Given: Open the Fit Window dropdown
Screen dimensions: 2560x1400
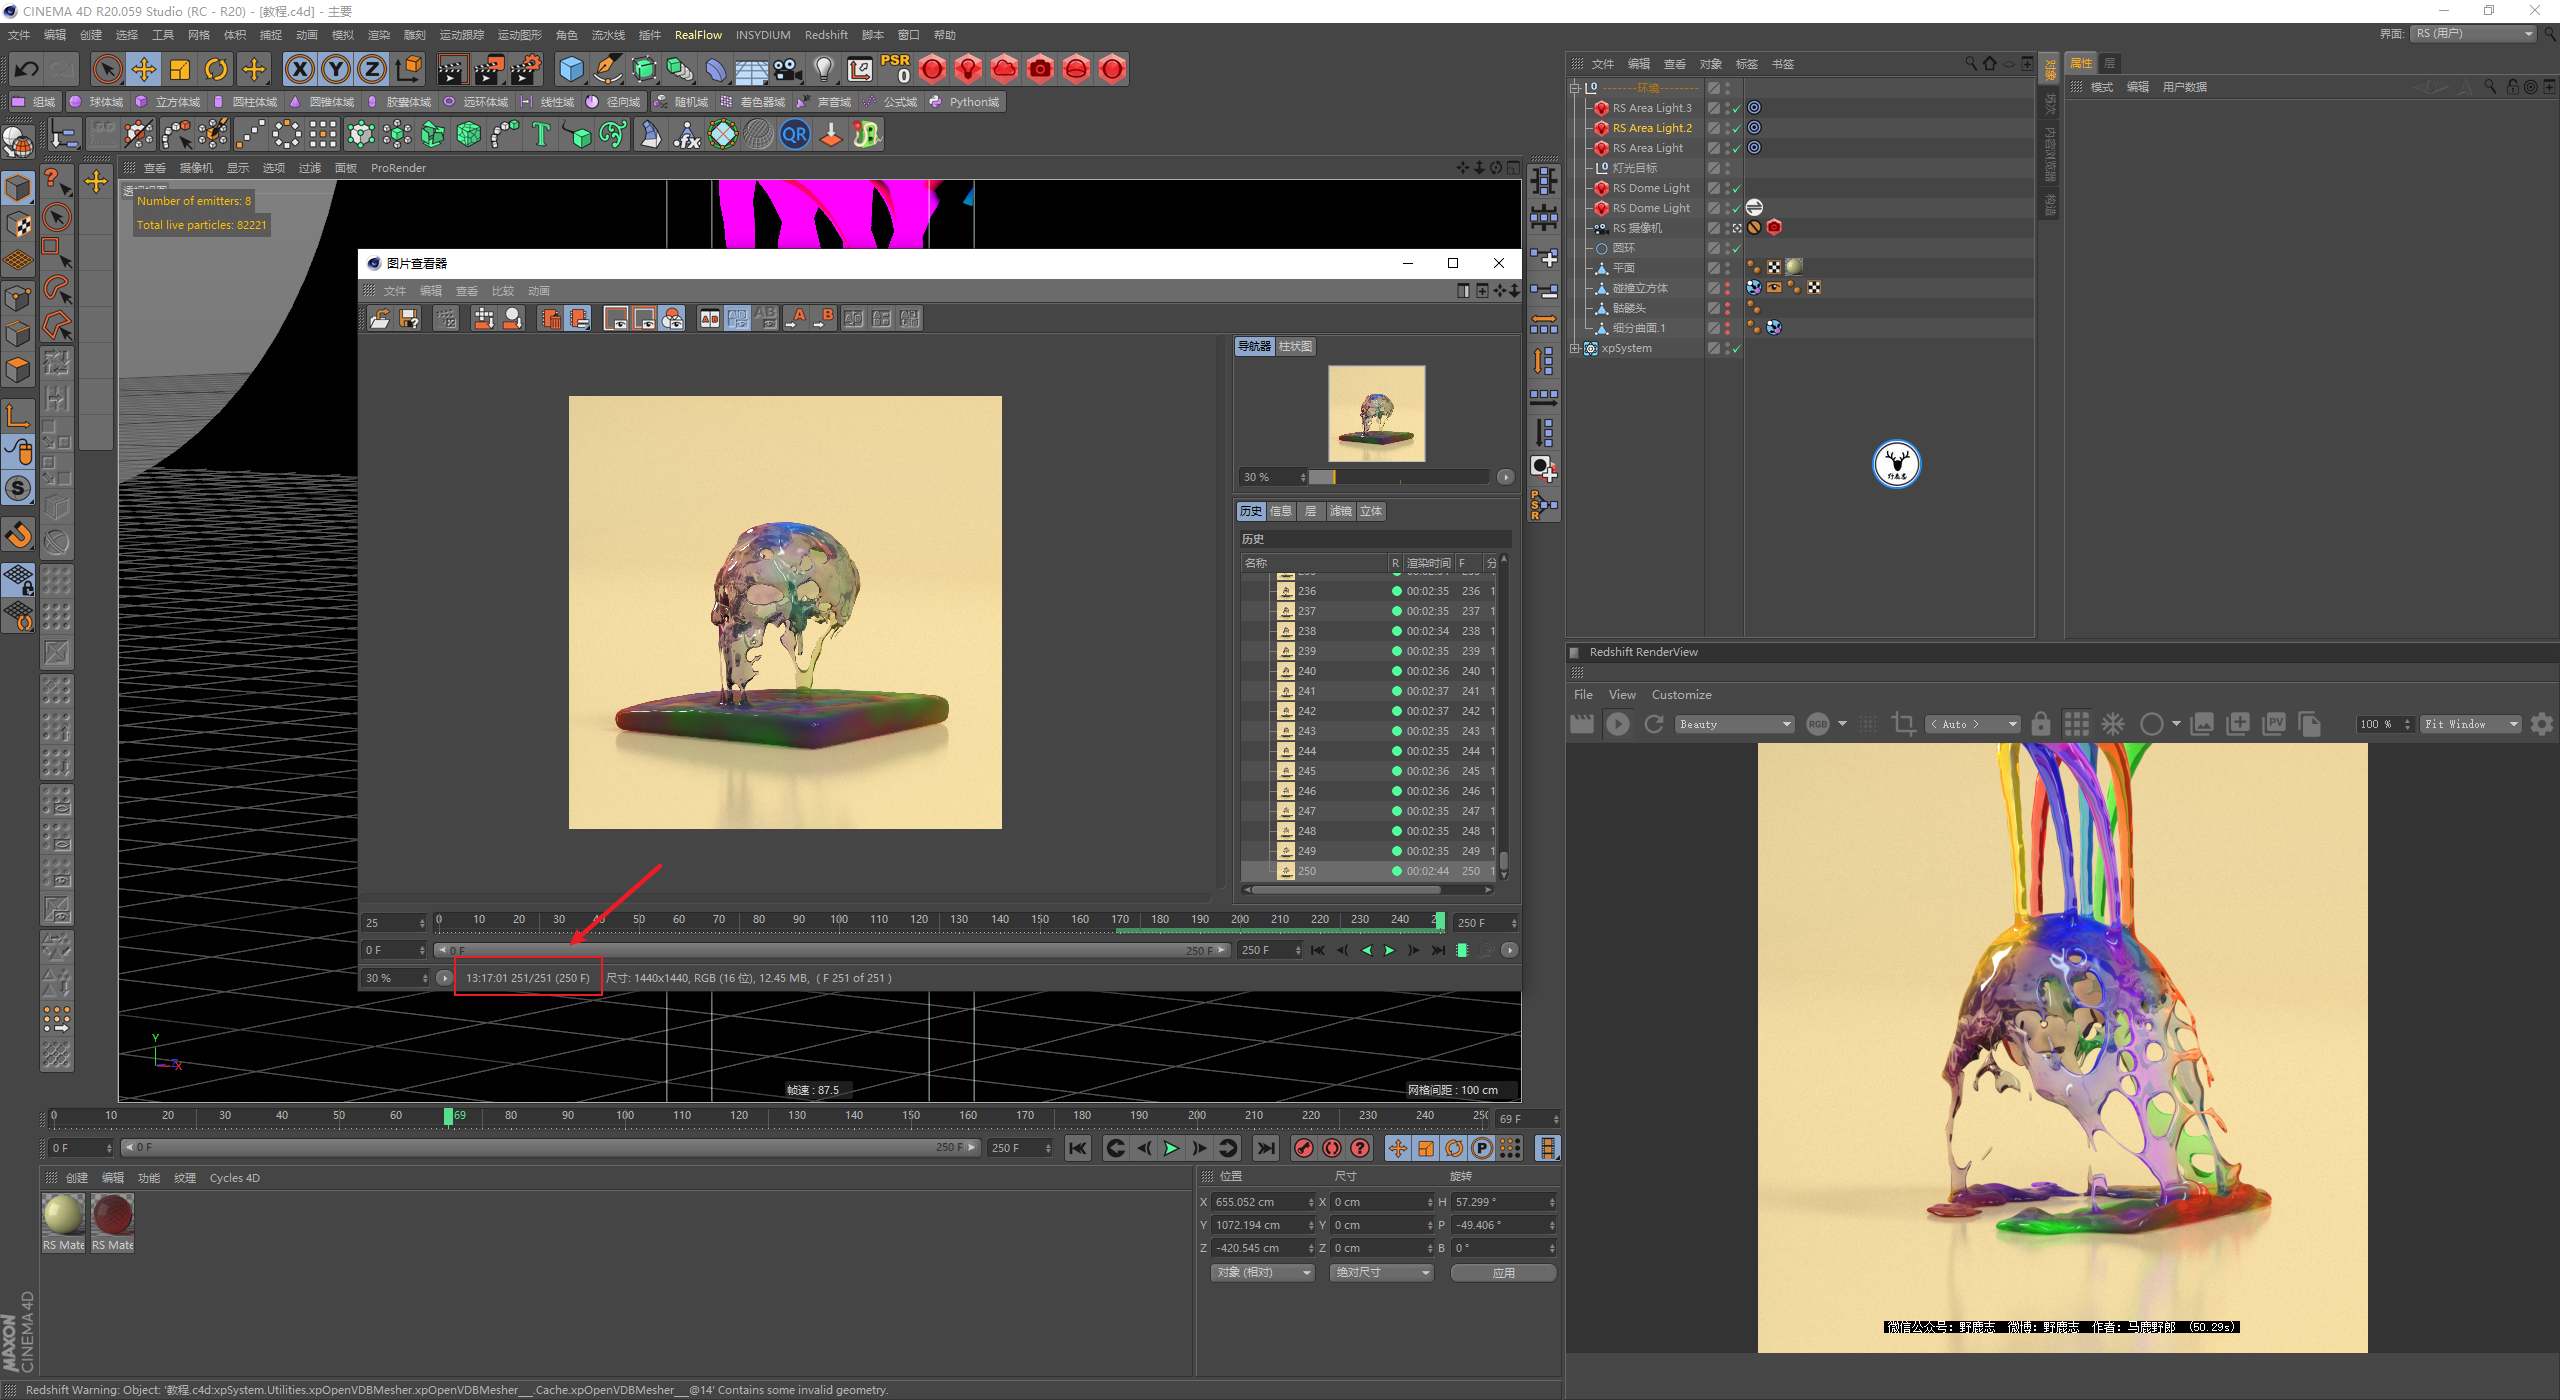Looking at the screenshot, I should (2470, 724).
